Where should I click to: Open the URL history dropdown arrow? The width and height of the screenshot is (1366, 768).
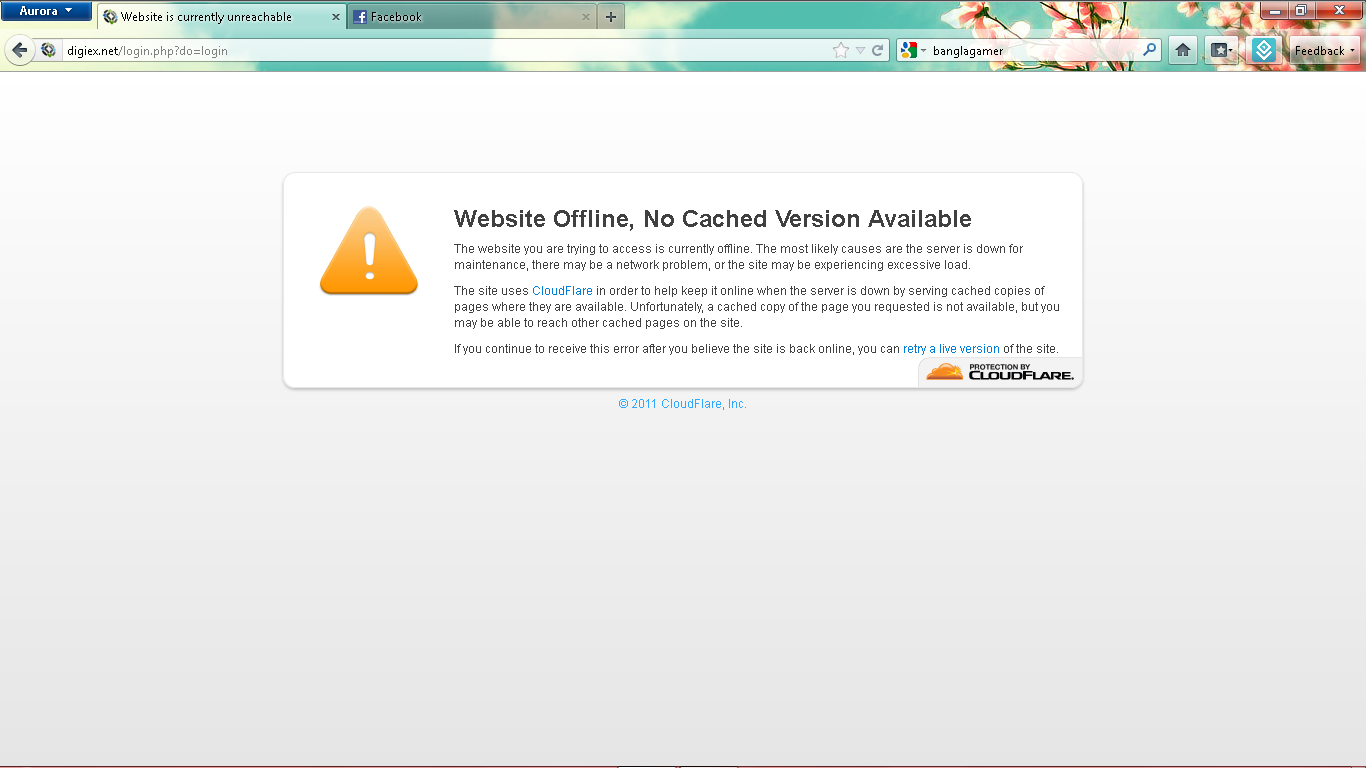(x=860, y=50)
